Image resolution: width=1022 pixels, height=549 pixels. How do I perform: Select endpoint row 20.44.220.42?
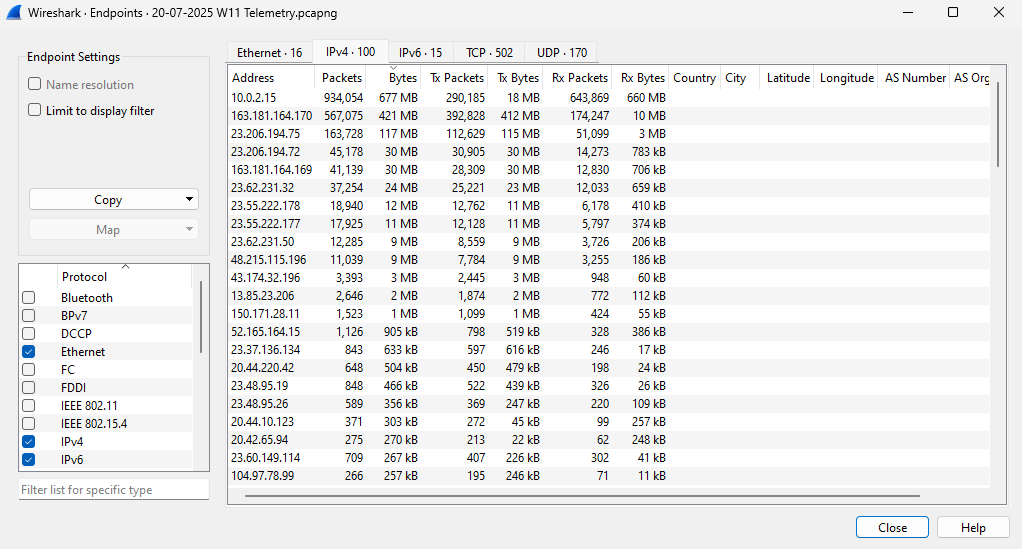tap(608, 368)
